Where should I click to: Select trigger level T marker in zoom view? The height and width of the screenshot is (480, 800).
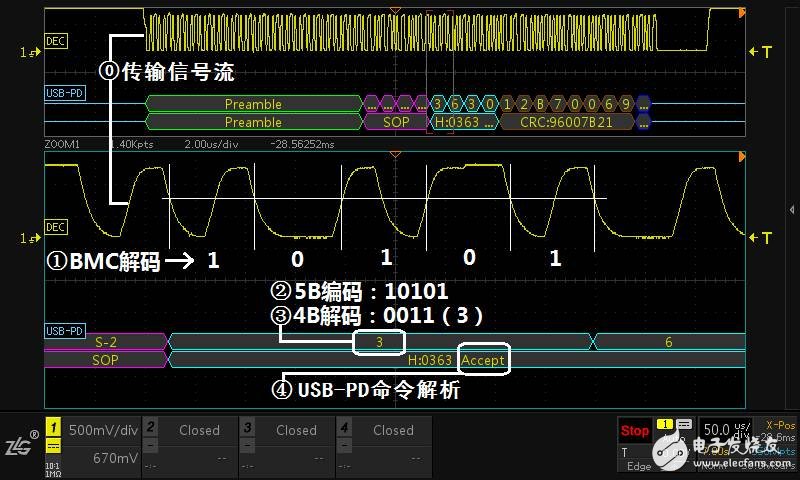[760, 238]
